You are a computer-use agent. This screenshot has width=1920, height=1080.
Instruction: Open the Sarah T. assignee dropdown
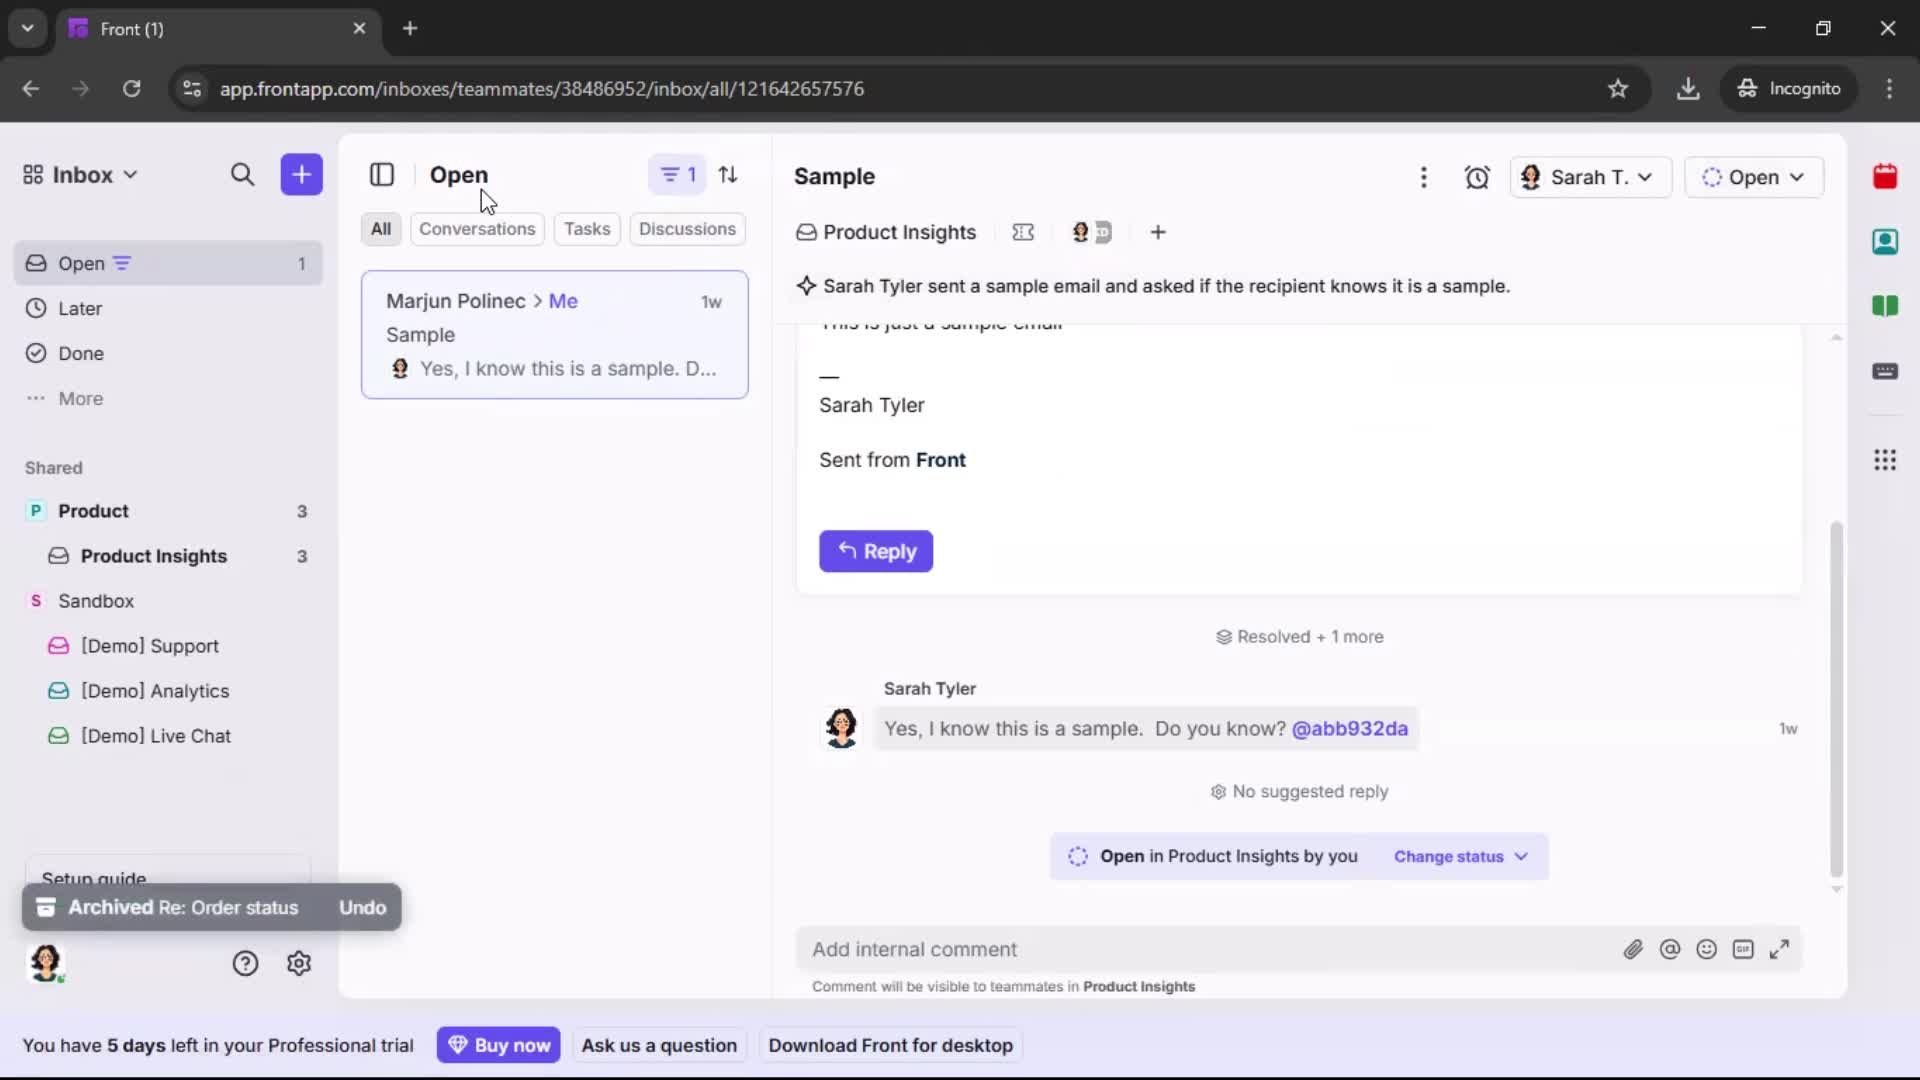tap(1590, 177)
